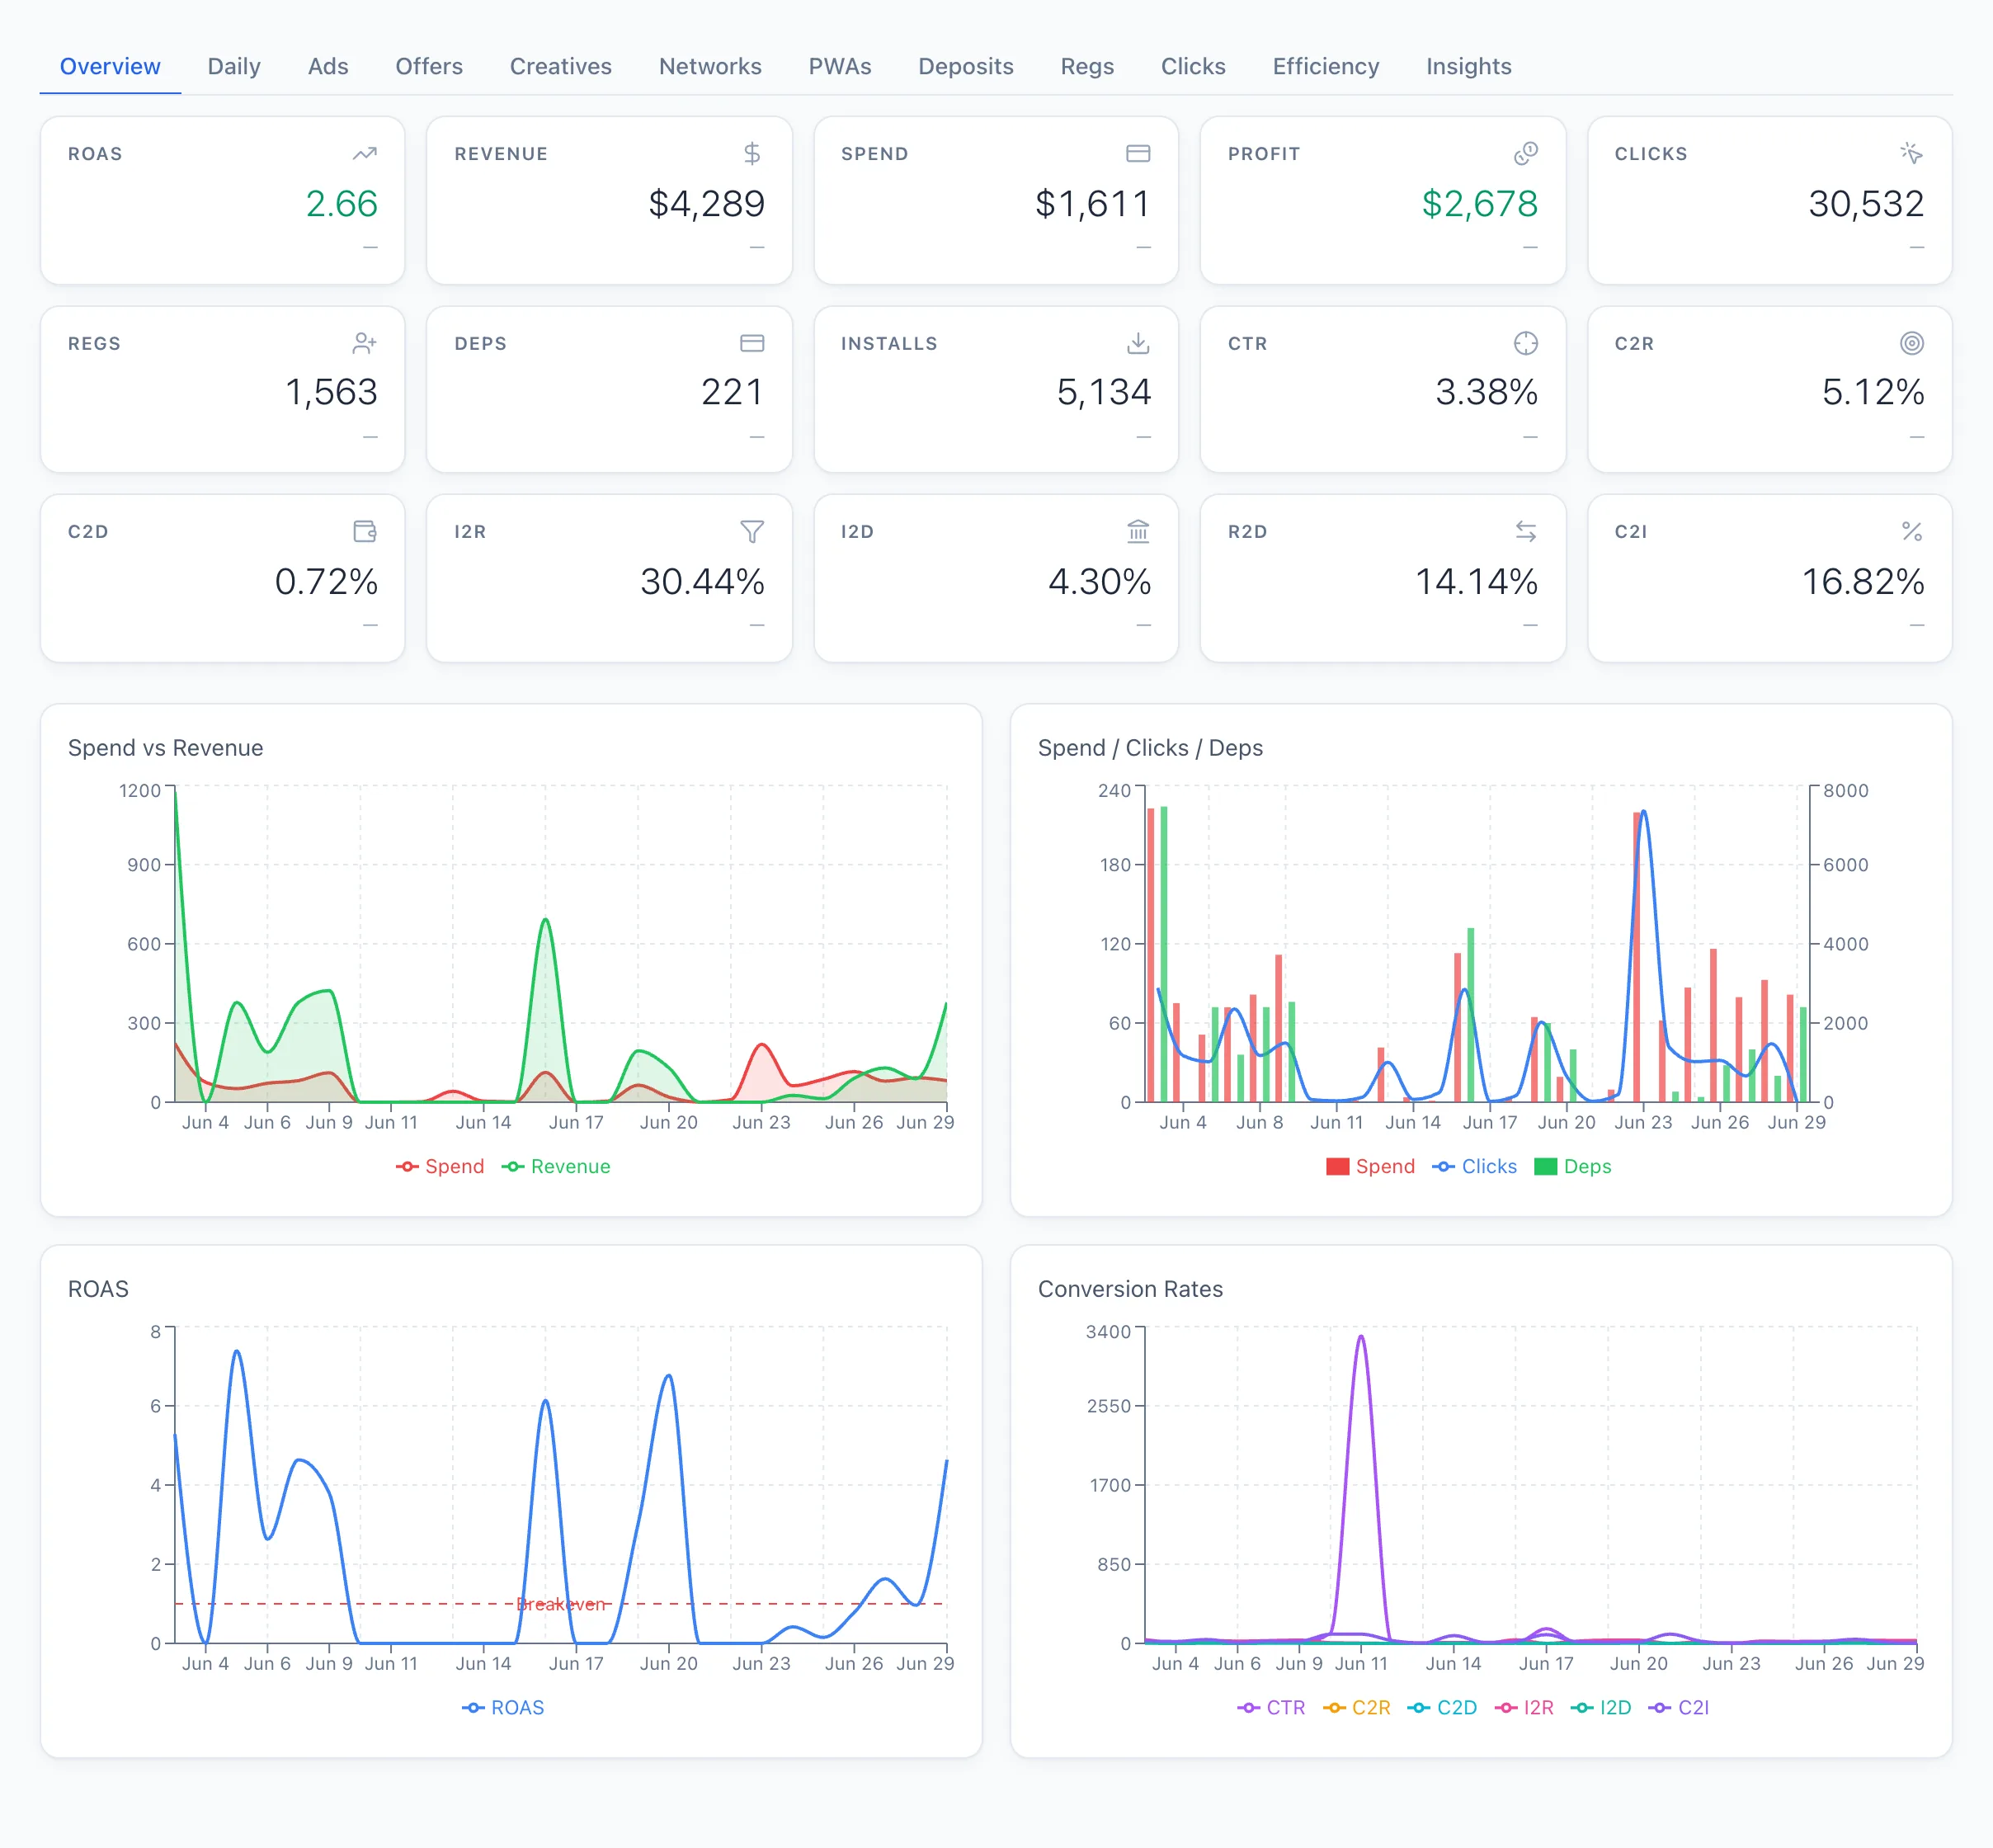Toggle Revenue series in Spend vs Revenue legend
This screenshot has height=1848, width=1993.
(556, 1166)
